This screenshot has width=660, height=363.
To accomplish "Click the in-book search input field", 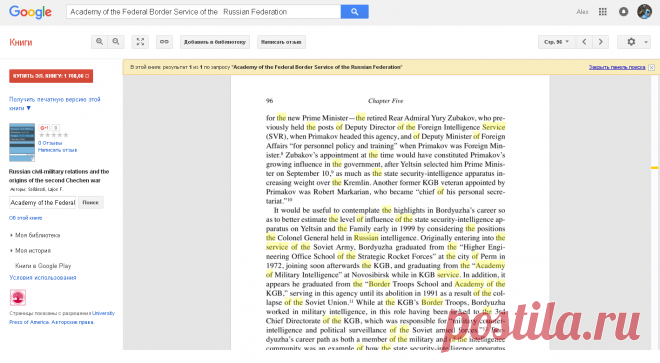I will pos(43,203).
